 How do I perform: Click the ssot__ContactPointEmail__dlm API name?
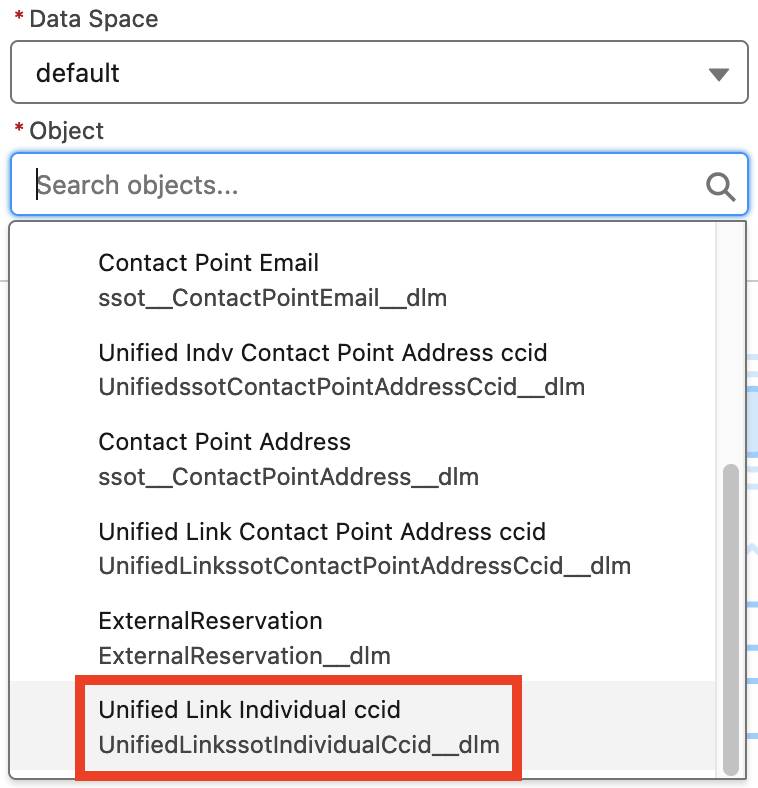[272, 298]
